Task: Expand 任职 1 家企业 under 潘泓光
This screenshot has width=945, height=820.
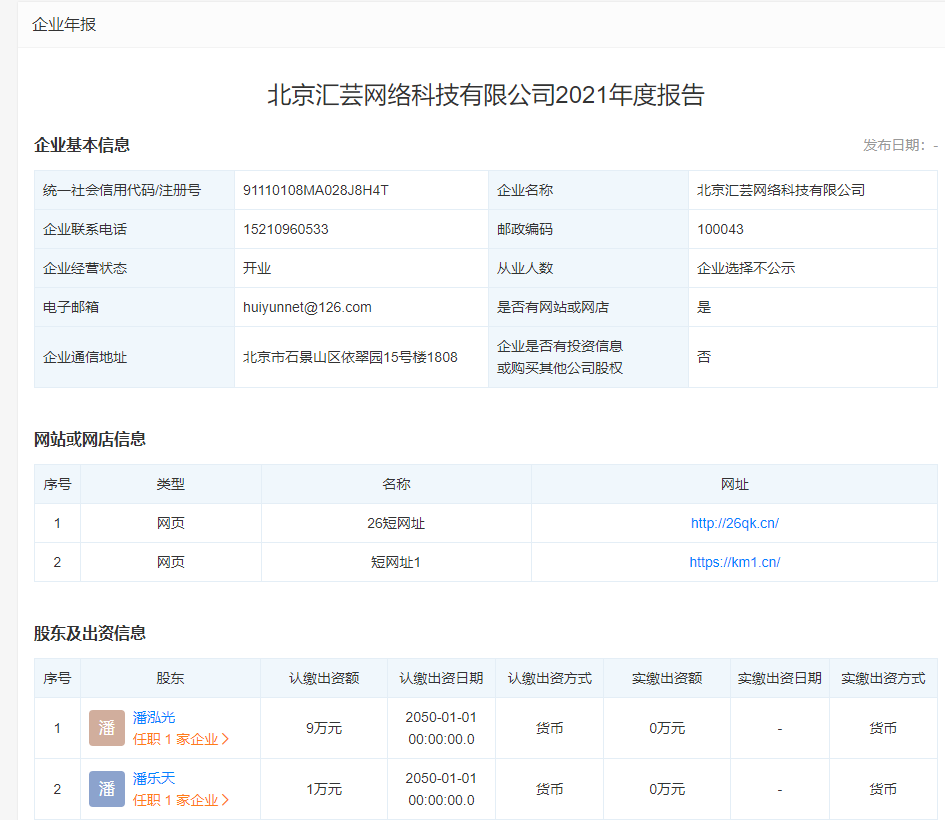Action: pos(181,739)
